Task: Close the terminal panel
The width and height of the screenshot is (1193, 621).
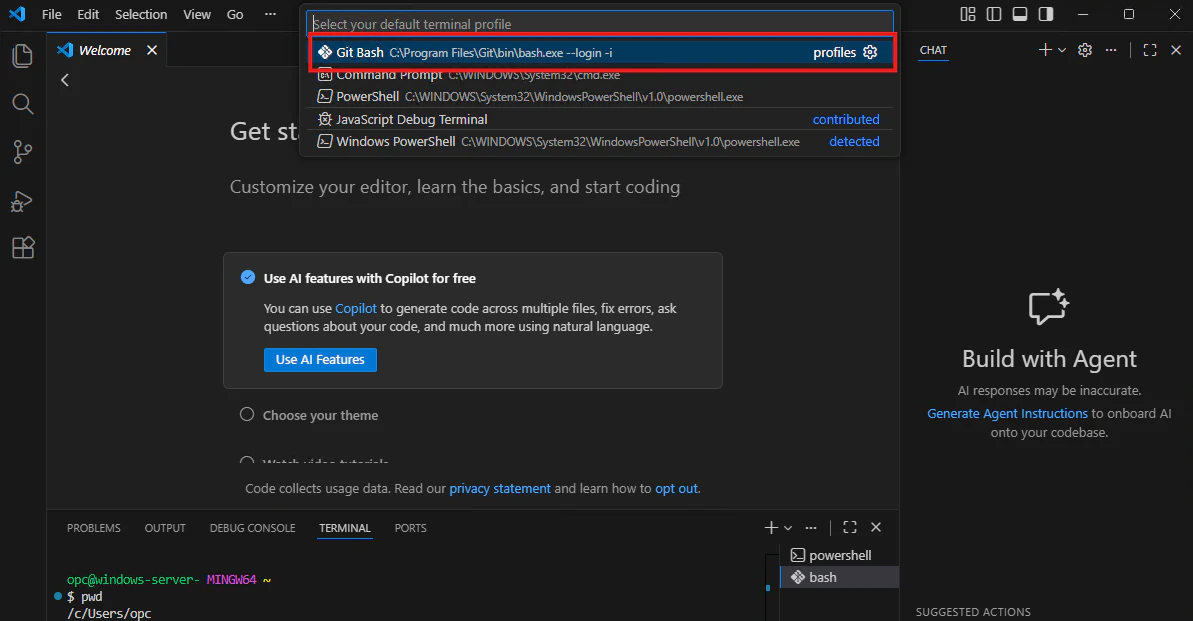Action: pos(876,527)
